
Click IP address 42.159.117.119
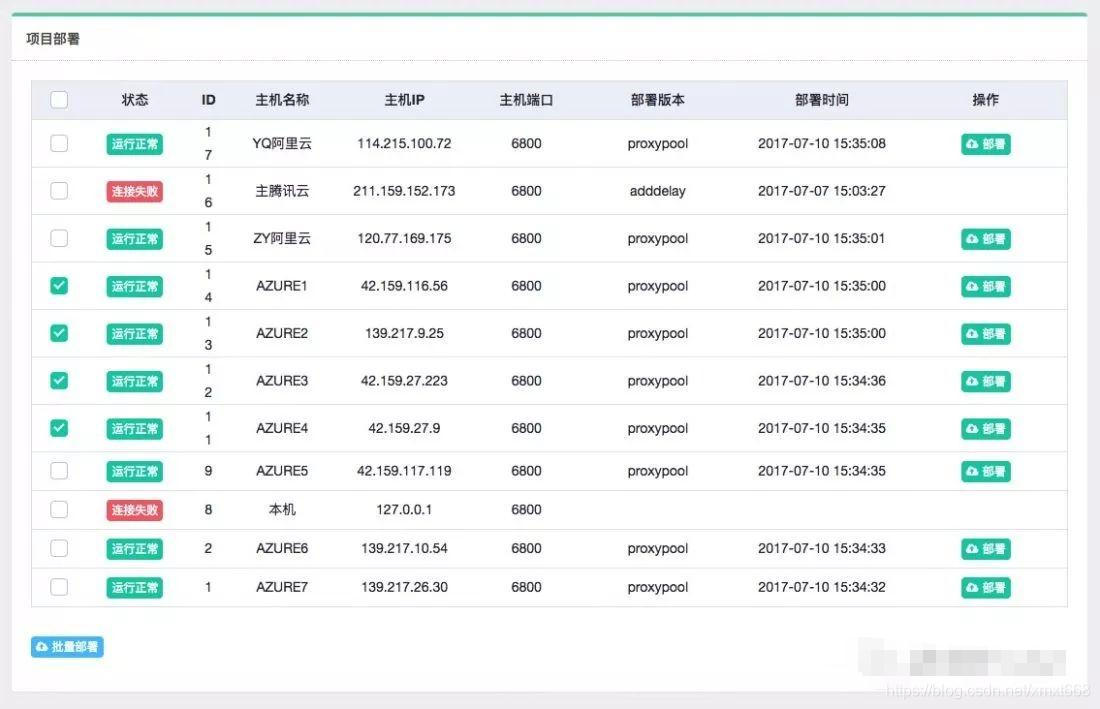[x=404, y=471]
